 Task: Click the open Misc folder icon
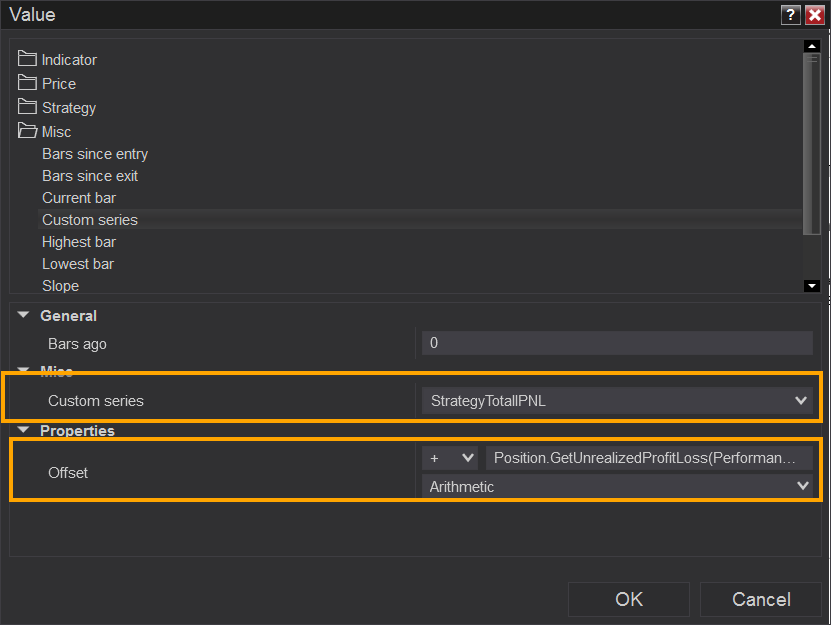27,131
